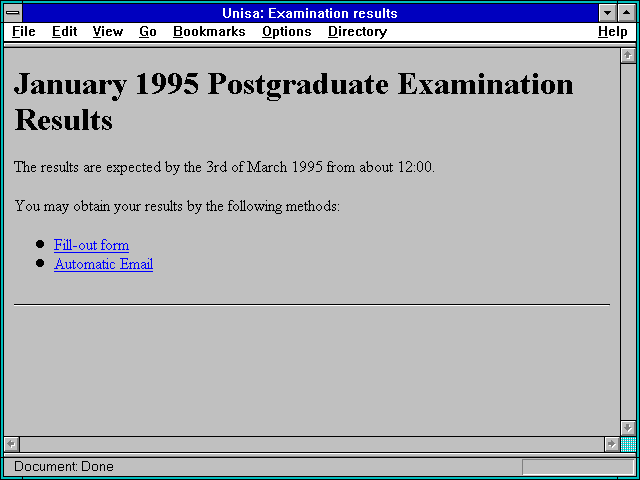Open the Options menu
The height and width of the screenshot is (480, 640).
[287, 31]
